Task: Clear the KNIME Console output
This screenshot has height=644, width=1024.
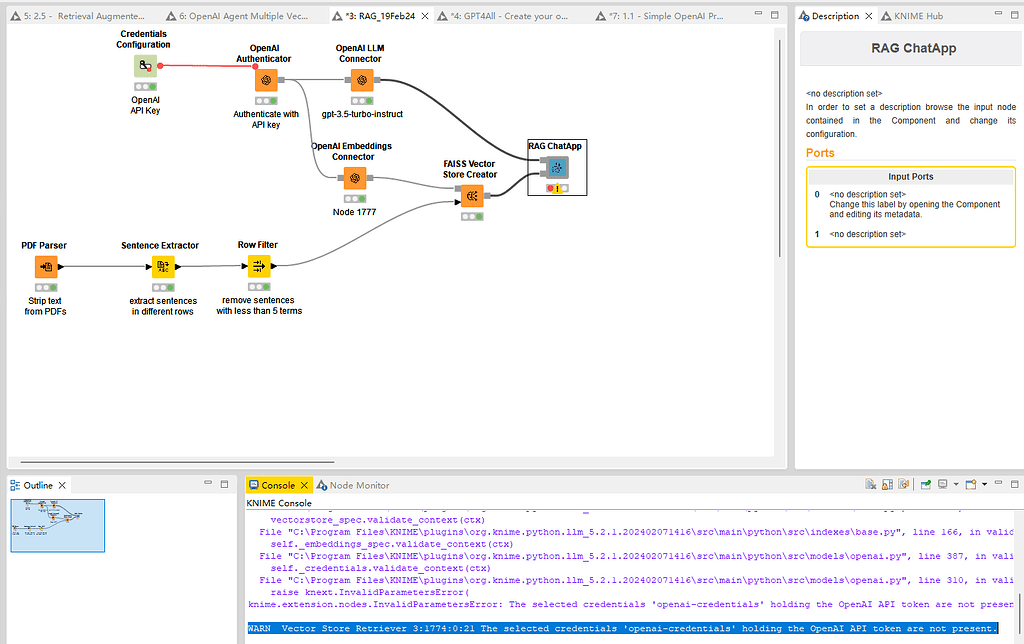Action: [x=871, y=484]
